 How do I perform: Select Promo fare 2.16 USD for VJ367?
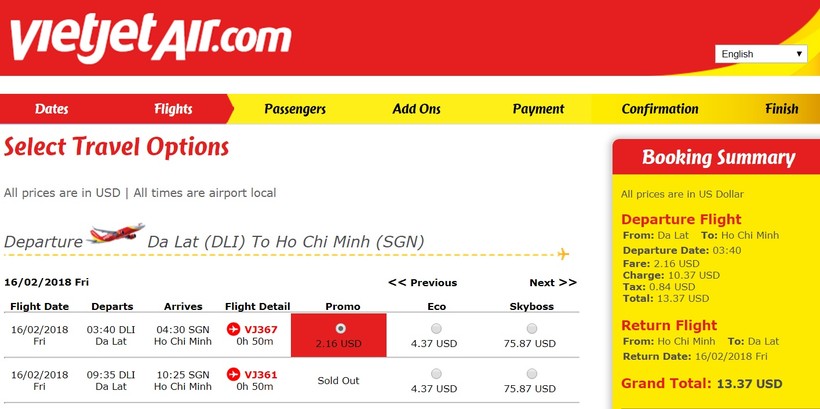(341, 328)
